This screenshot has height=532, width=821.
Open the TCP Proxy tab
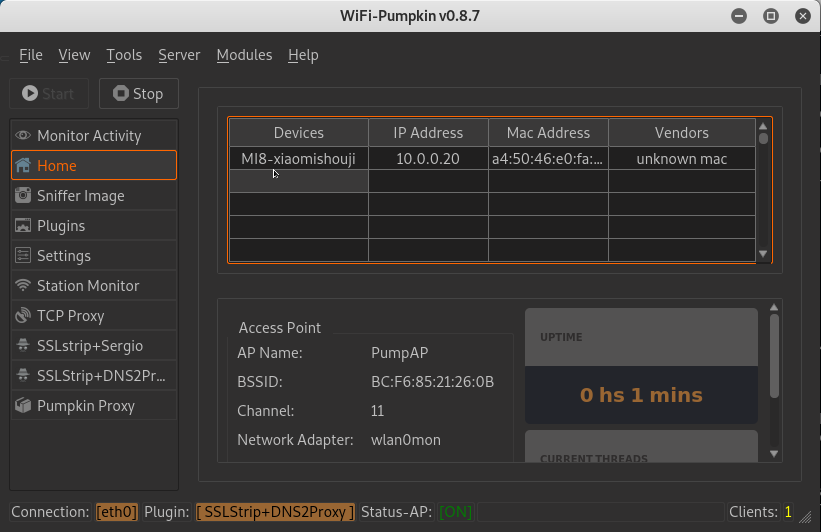pos(94,316)
